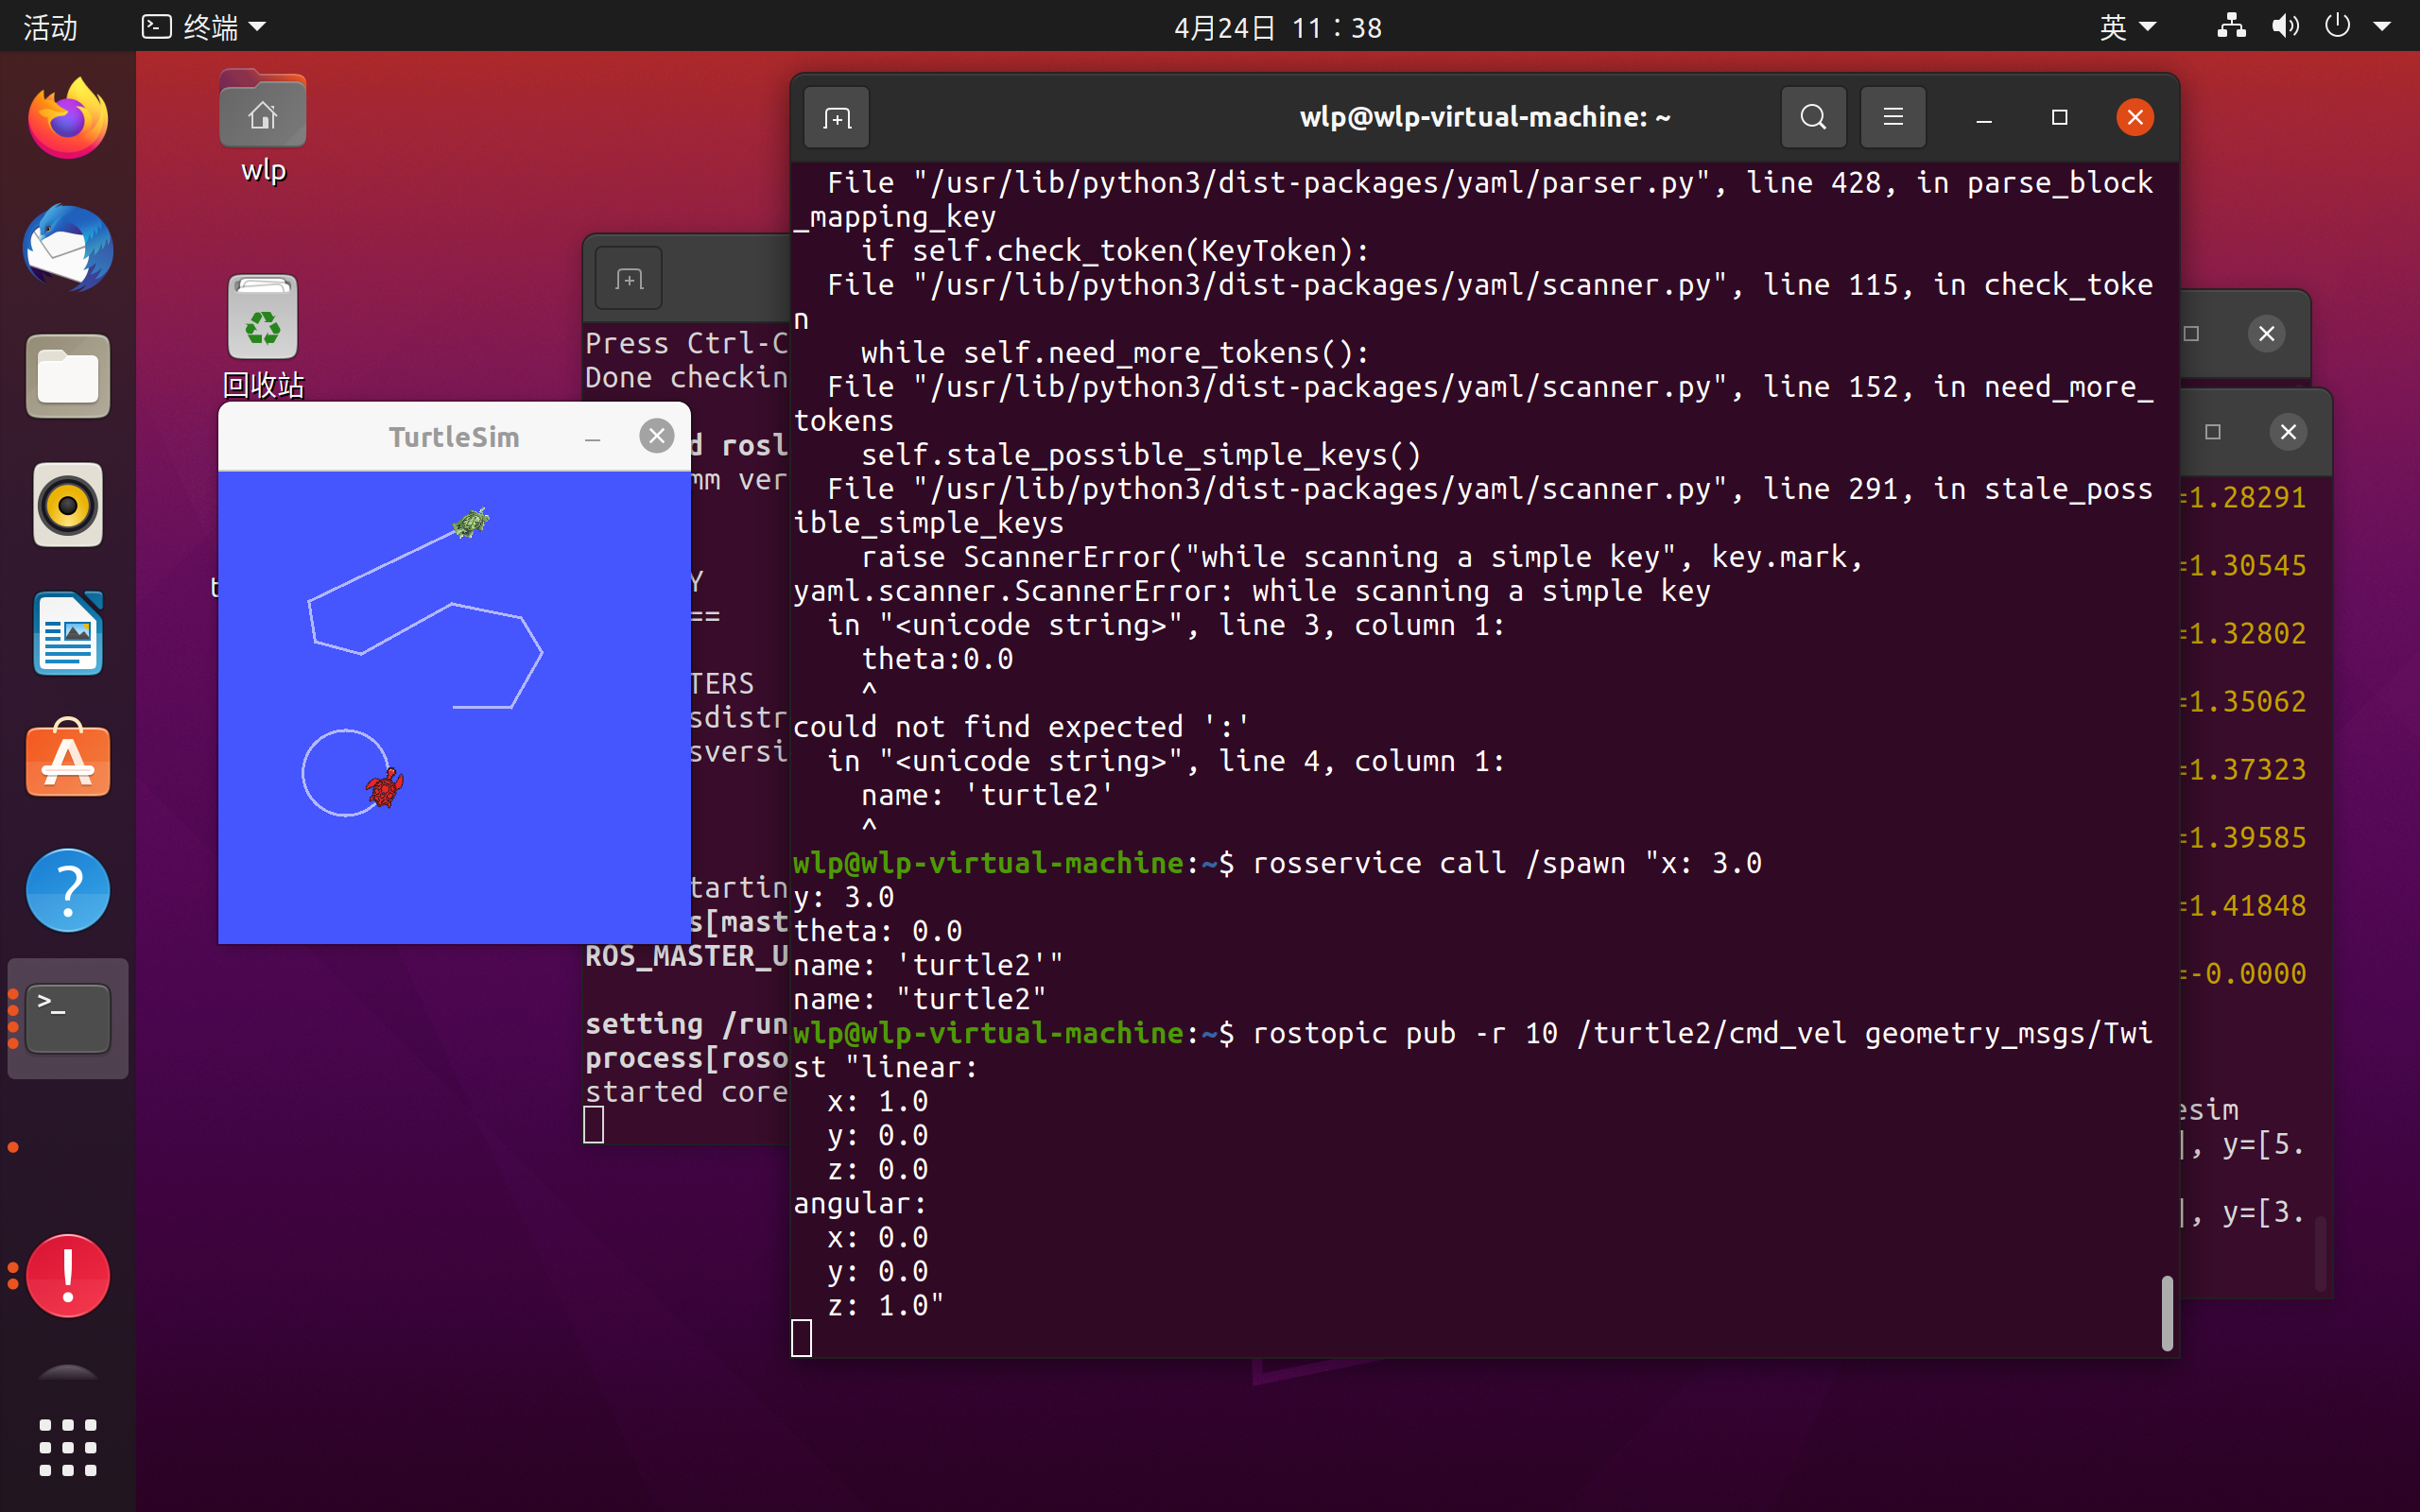Click the 活动 Activities button

coord(50,27)
